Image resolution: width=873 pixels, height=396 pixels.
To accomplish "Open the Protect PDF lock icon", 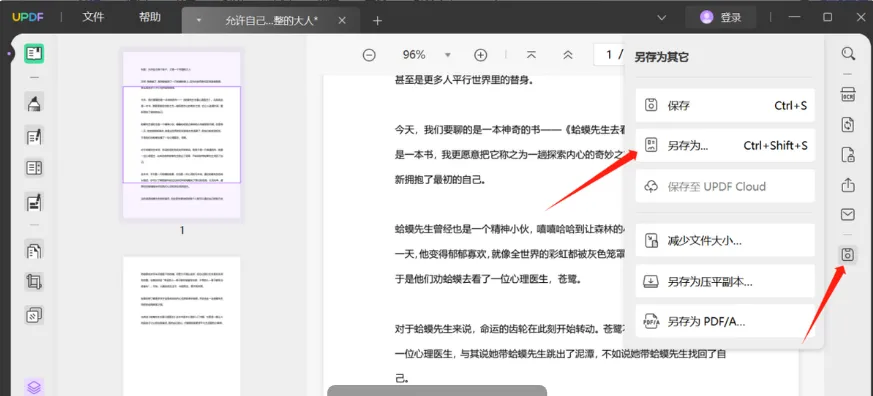I will click(x=848, y=154).
